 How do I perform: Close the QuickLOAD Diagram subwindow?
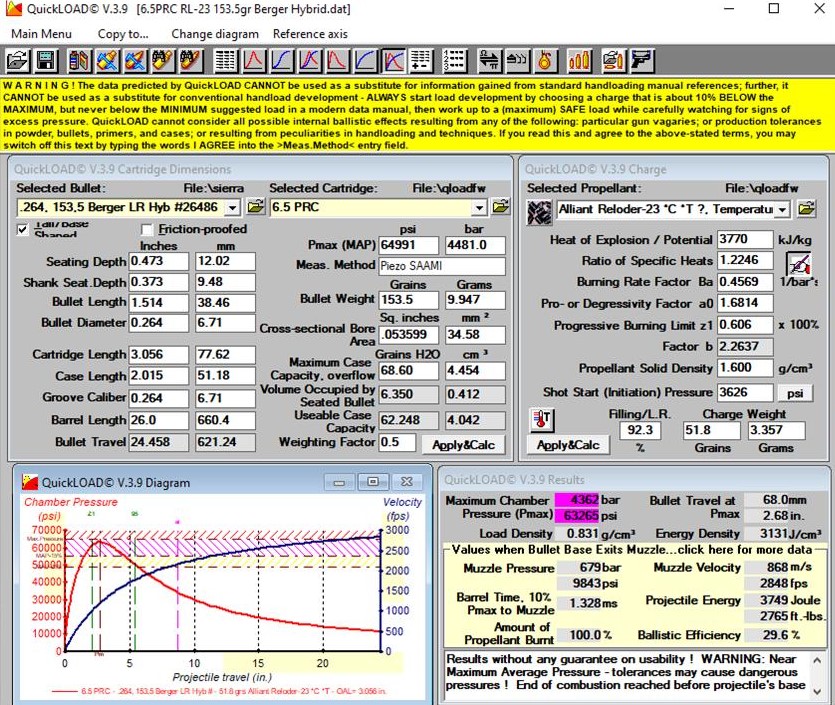click(x=407, y=482)
